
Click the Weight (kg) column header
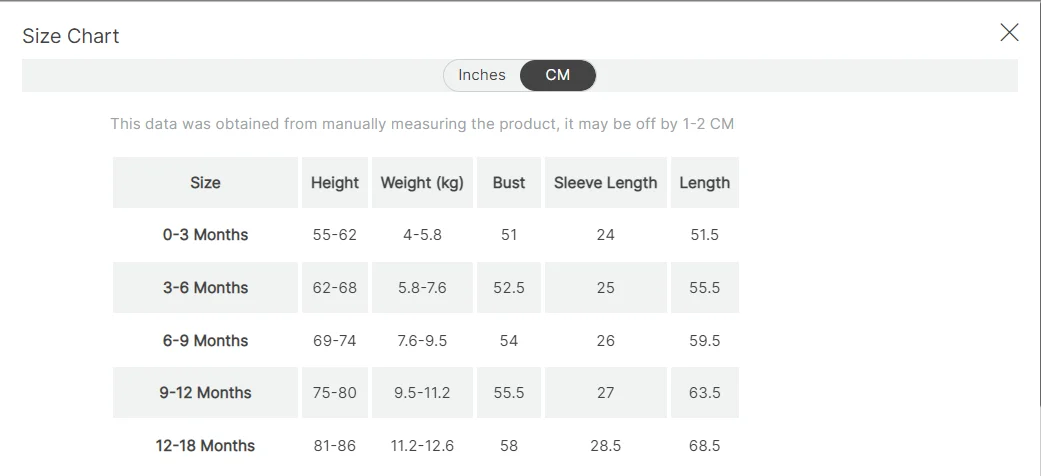(x=422, y=183)
